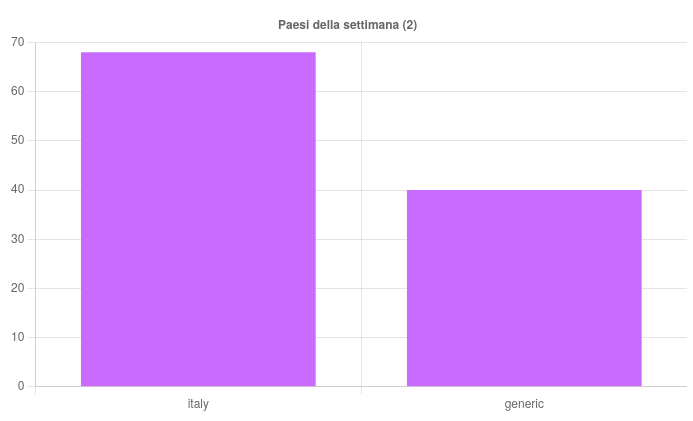This screenshot has height=421, width=693.
Task: Click the 0 y-axis tick label
Action: click(x=21, y=386)
